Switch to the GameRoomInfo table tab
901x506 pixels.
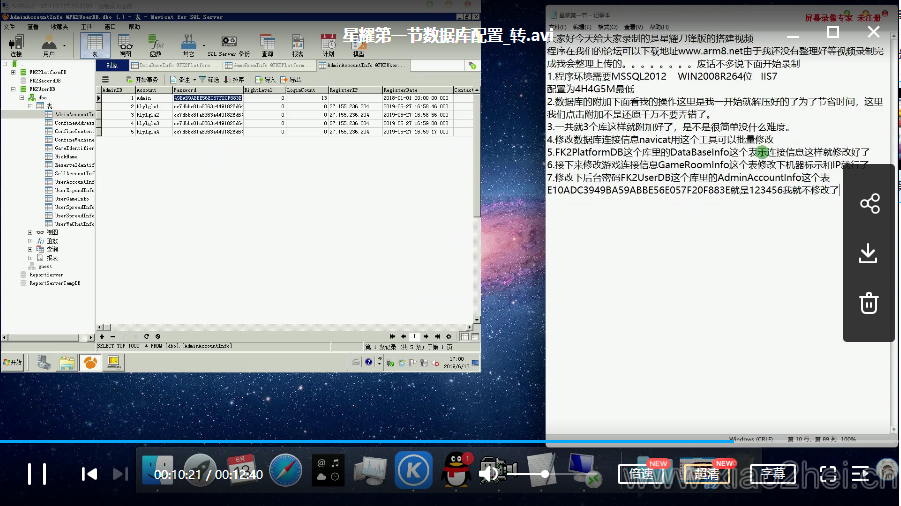269,65
